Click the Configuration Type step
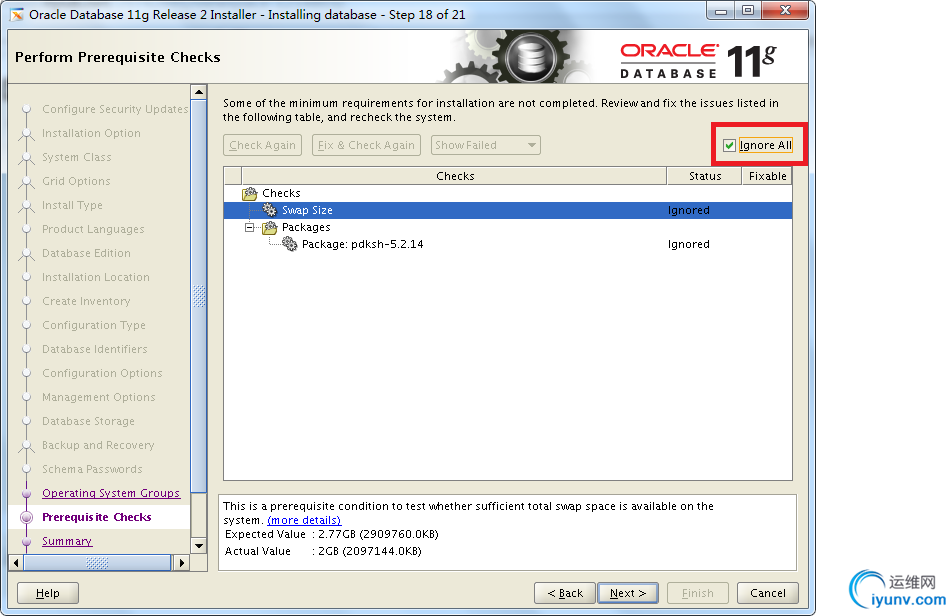The width and height of the screenshot is (952, 616). coord(94,325)
